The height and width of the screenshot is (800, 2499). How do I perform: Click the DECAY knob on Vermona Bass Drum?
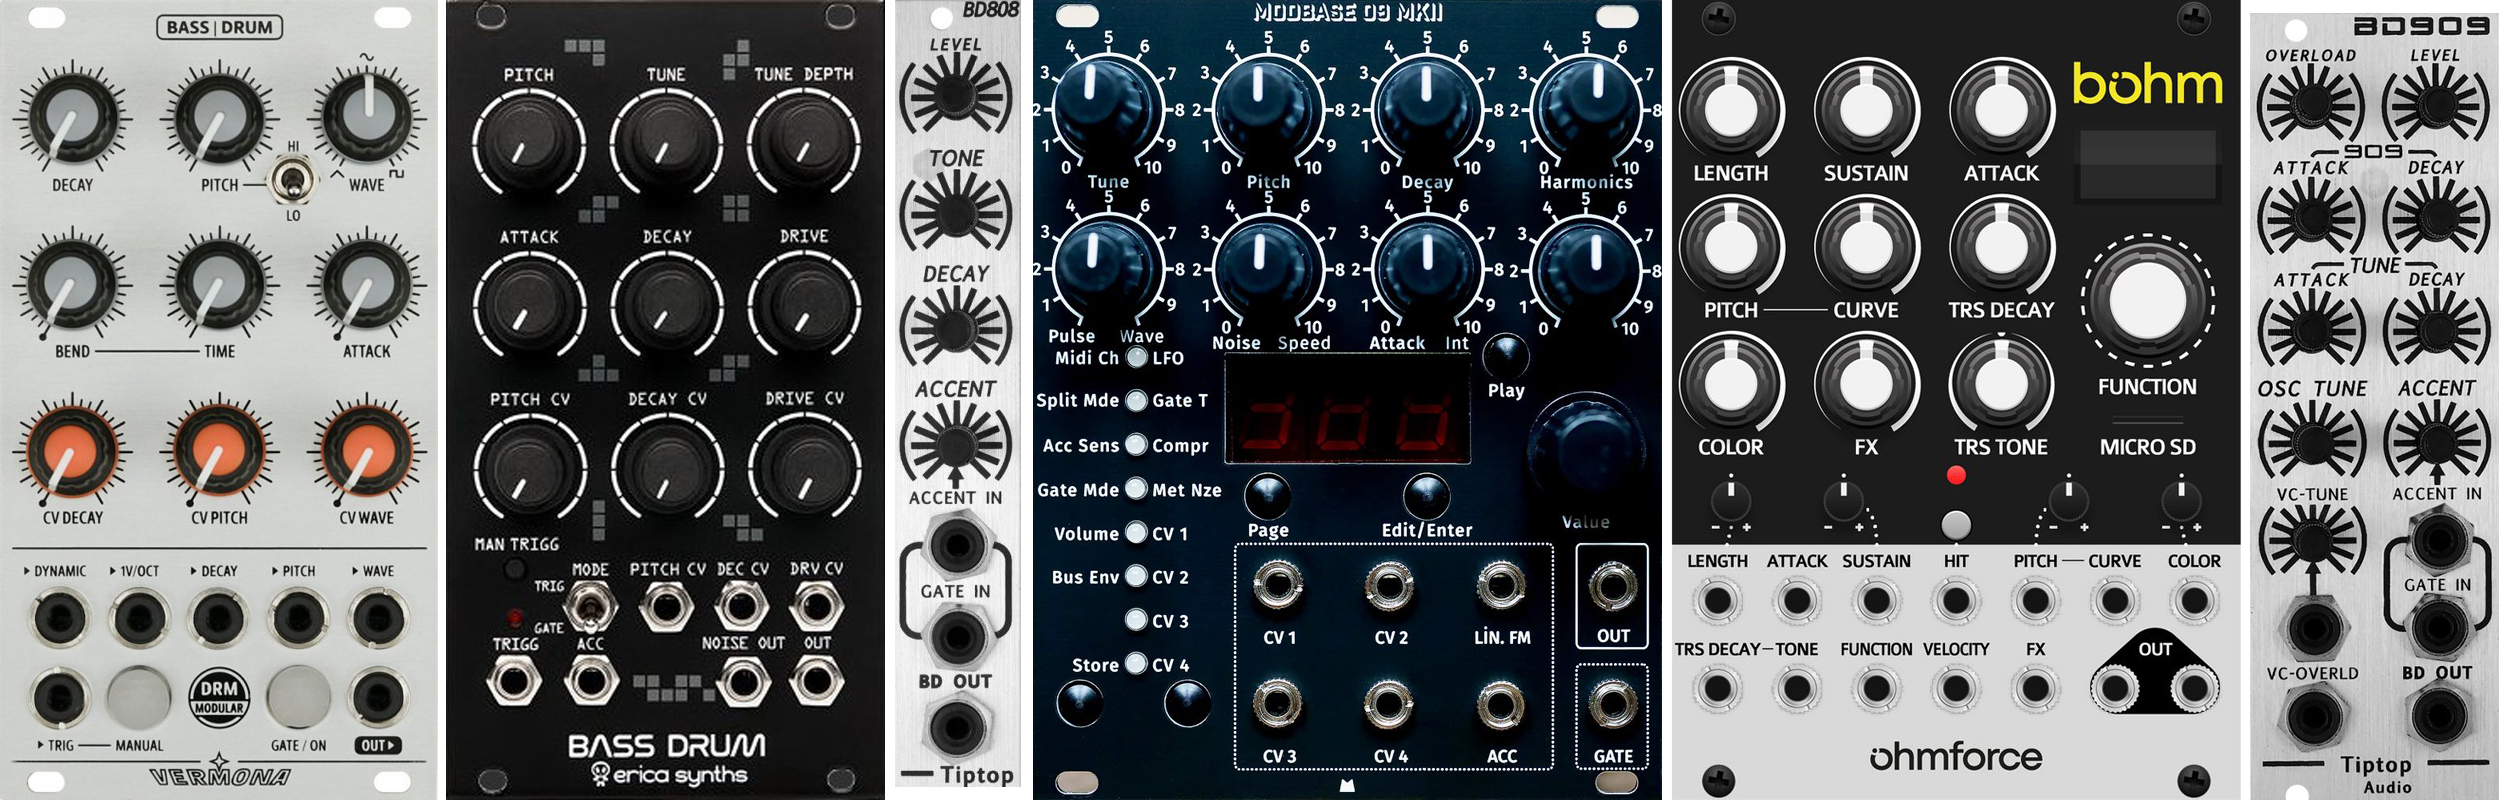71,119
